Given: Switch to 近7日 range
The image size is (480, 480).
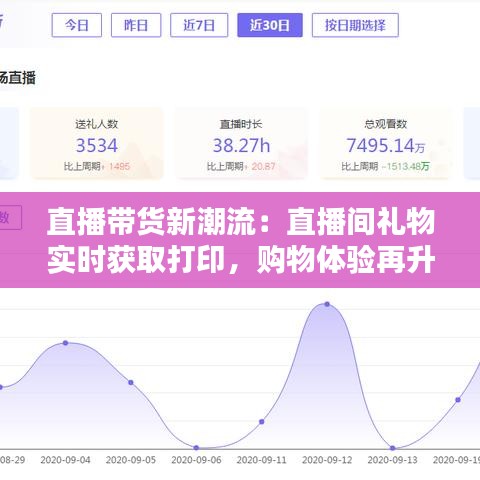Looking at the screenshot, I should coord(199,25).
